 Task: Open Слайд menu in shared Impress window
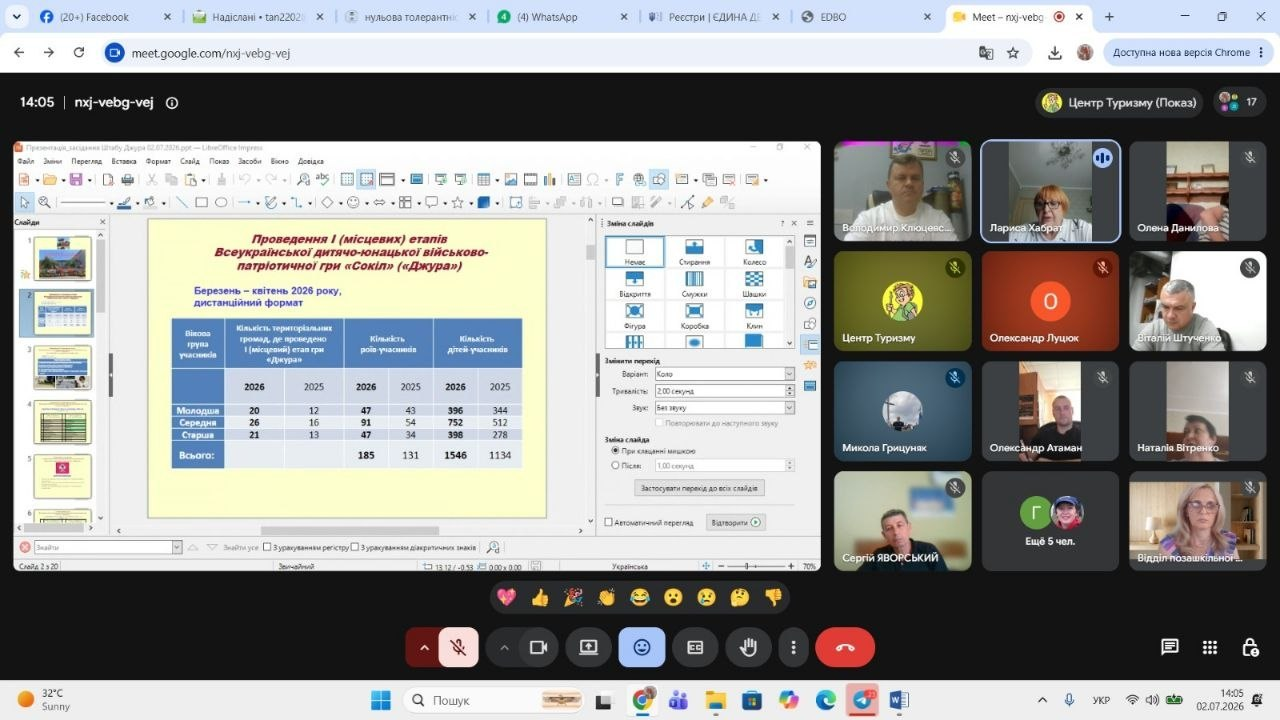(190, 161)
